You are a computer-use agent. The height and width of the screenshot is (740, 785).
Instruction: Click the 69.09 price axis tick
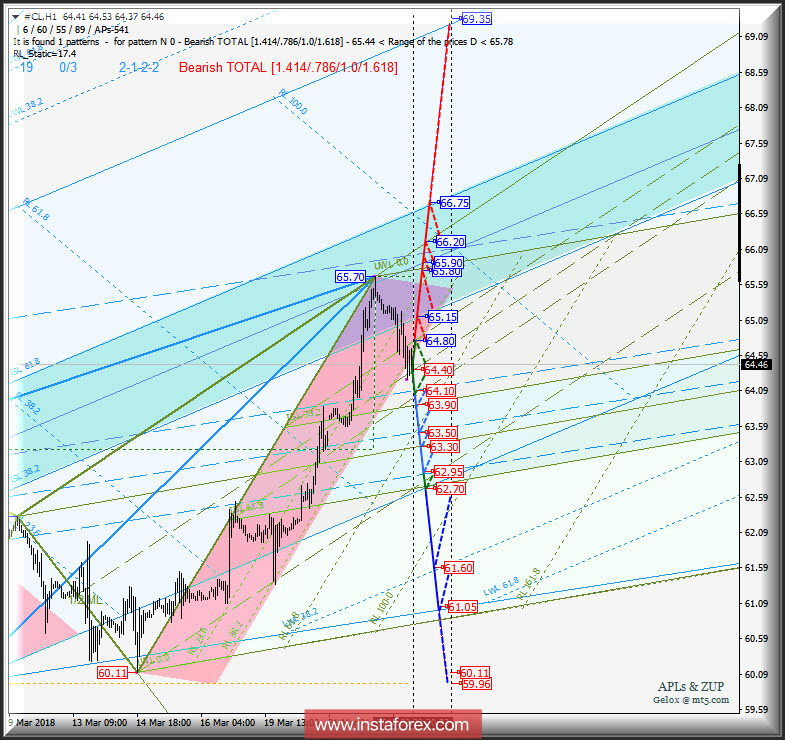tap(756, 37)
